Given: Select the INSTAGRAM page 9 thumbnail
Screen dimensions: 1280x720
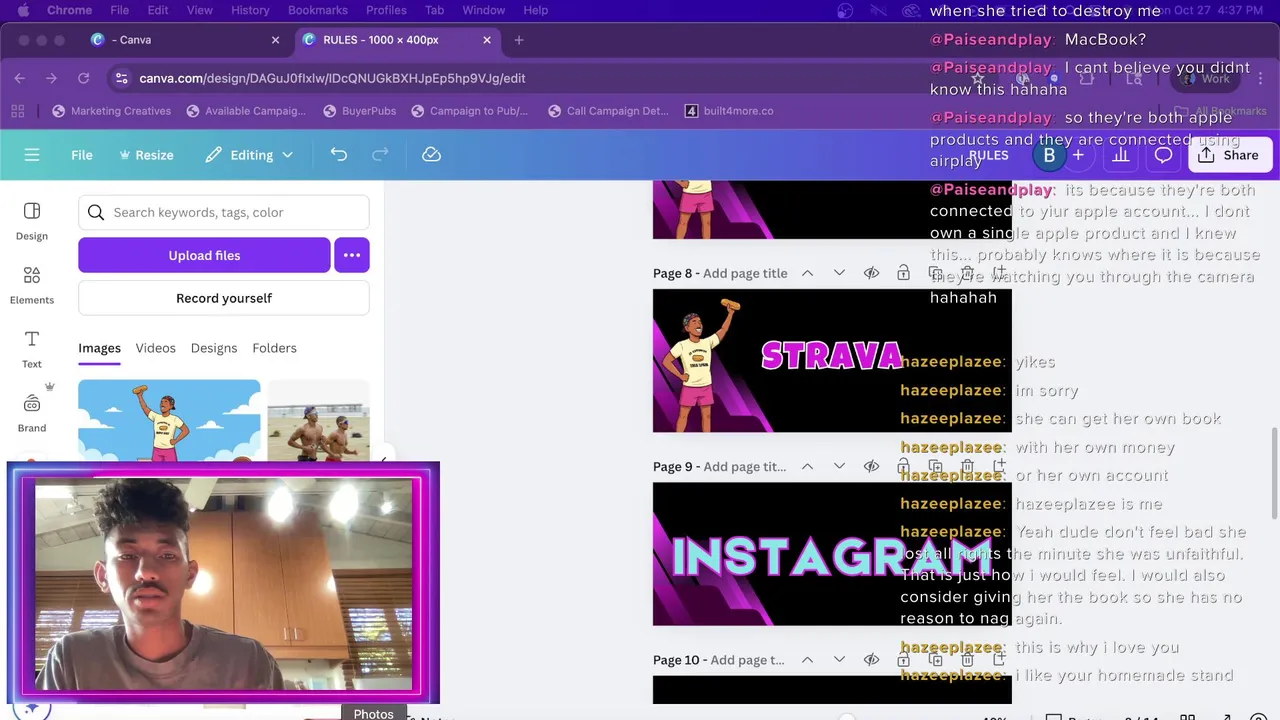Looking at the screenshot, I should [x=832, y=554].
